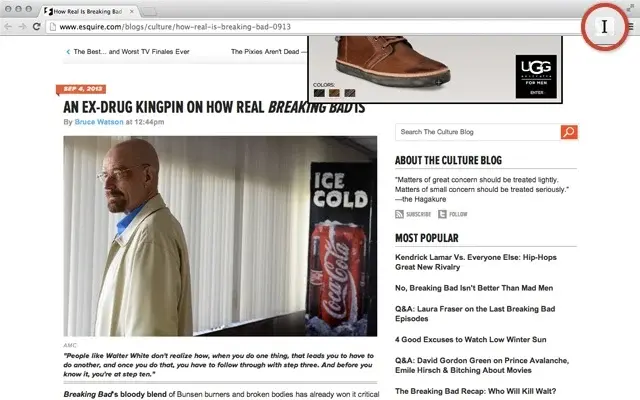Open 'The Best... and Worst TV Finales Ever' link
The height and width of the screenshot is (400, 640).
click(131, 52)
